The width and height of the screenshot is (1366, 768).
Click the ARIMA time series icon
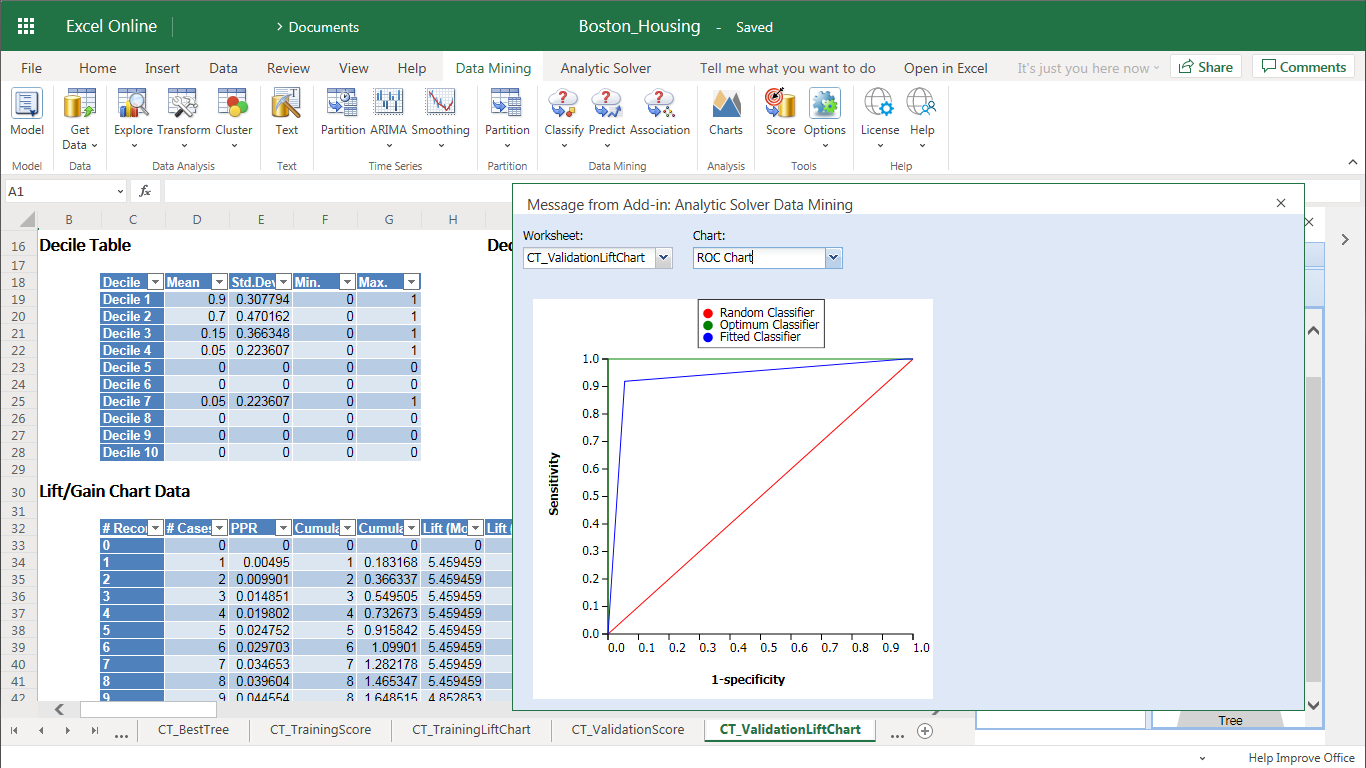(x=388, y=104)
